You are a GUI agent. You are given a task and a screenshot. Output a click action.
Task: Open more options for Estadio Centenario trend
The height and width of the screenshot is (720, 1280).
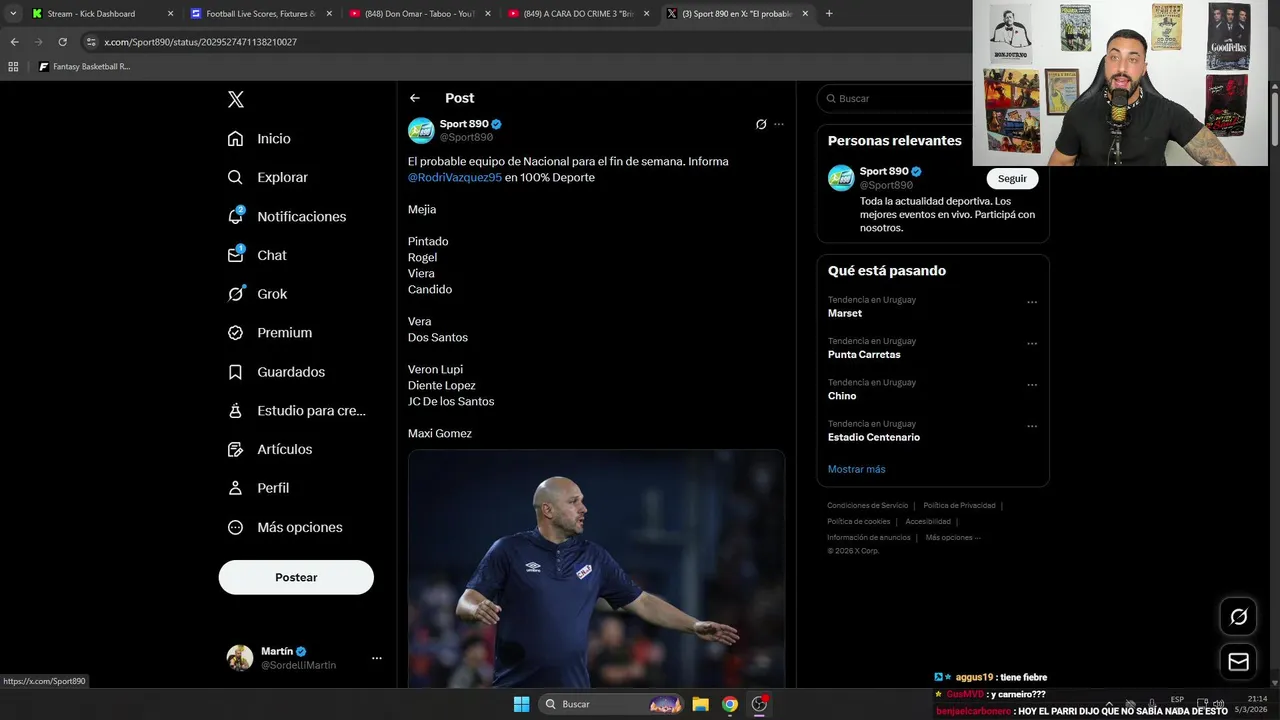1032,426
